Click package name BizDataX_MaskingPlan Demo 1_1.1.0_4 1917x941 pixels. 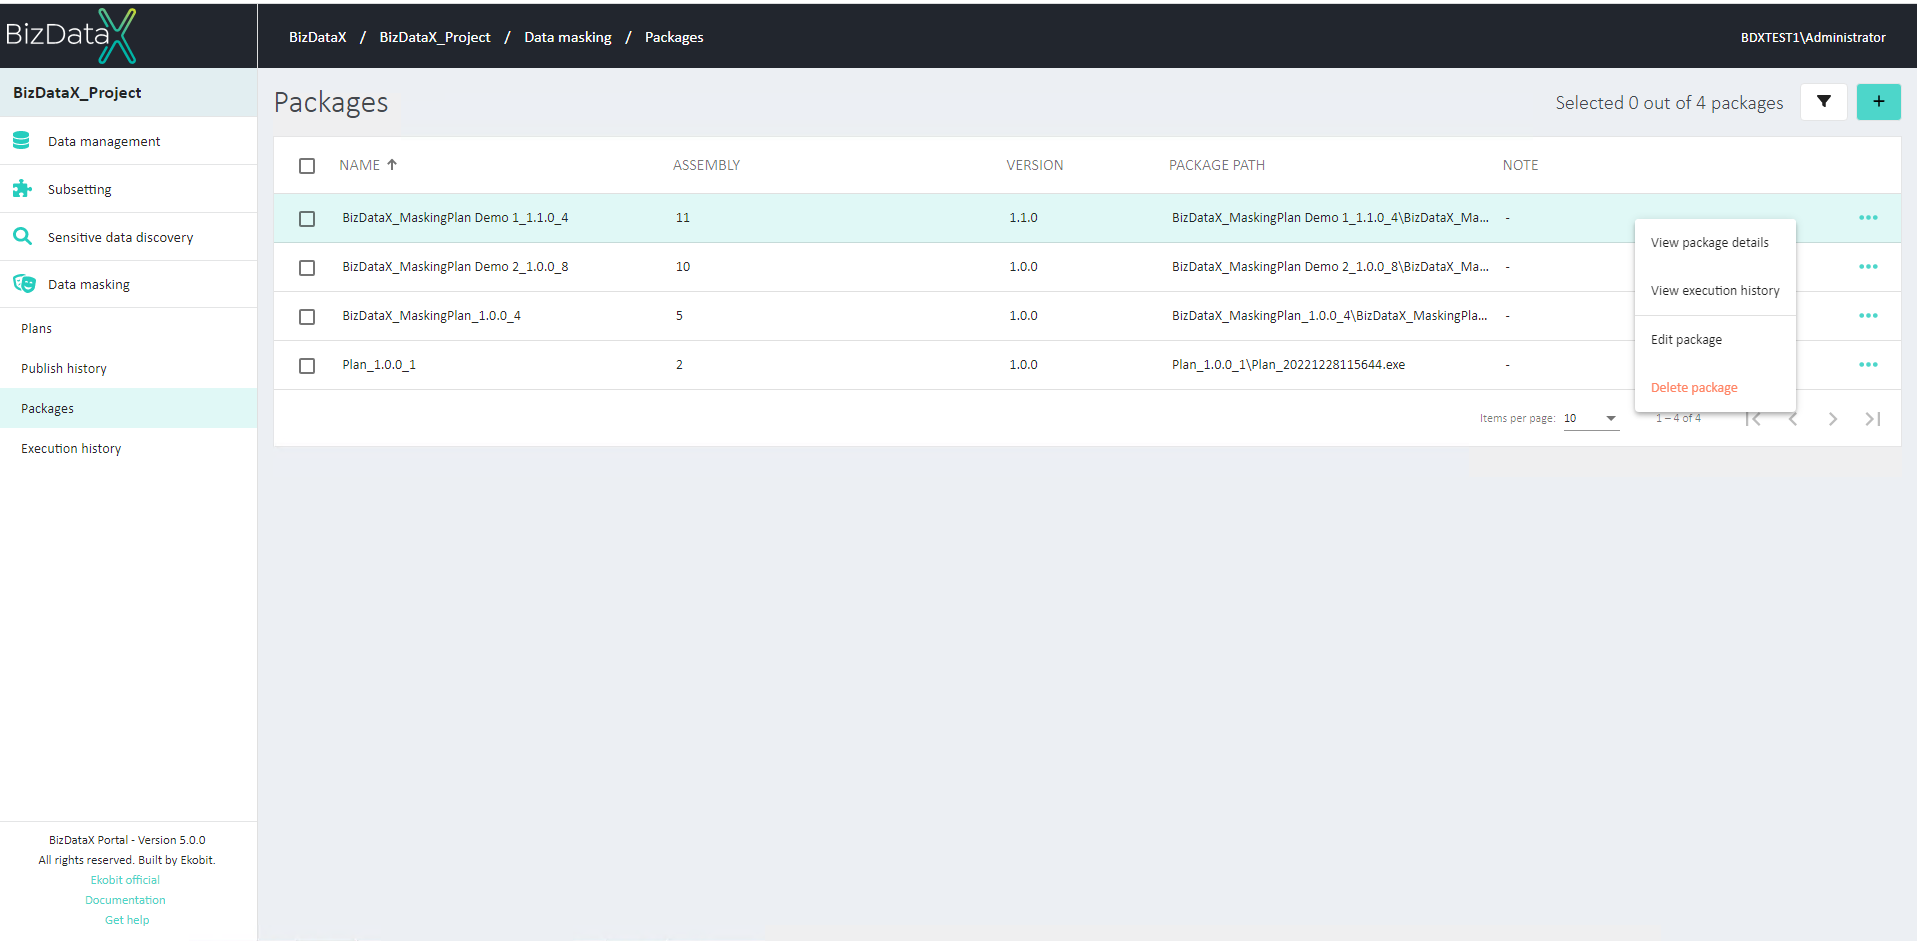click(x=455, y=218)
